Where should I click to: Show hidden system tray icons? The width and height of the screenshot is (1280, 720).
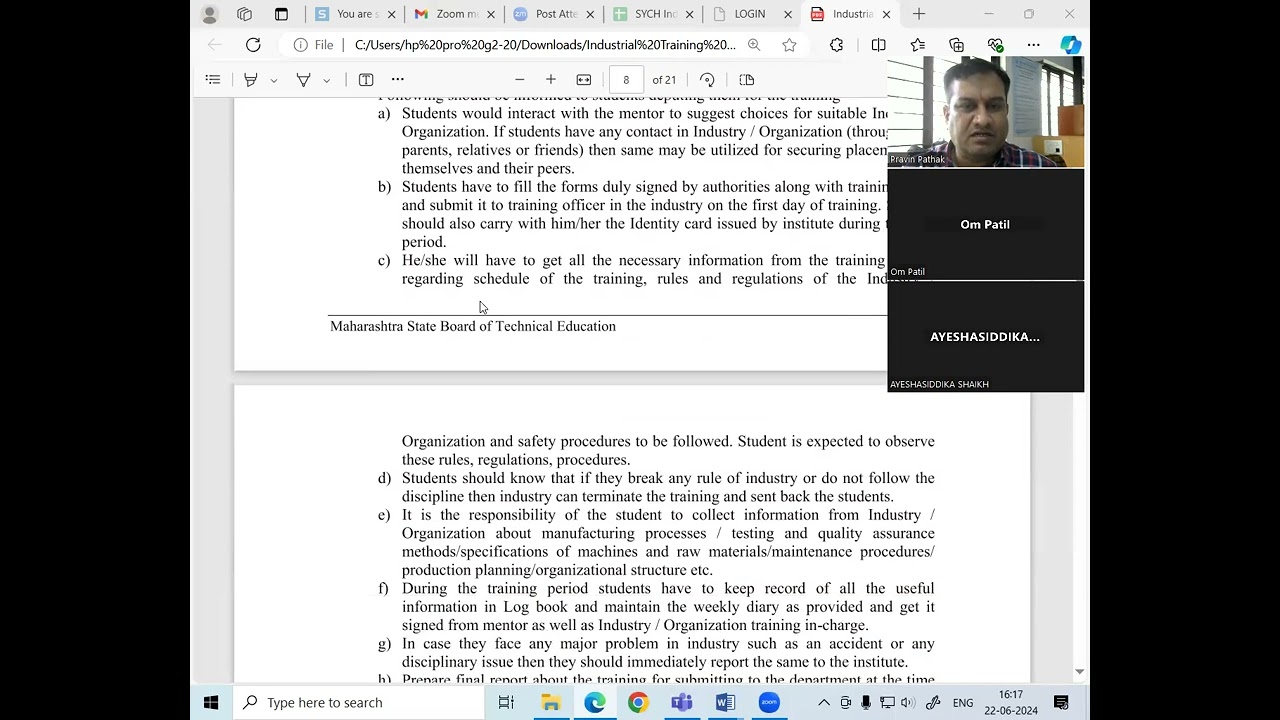(824, 703)
